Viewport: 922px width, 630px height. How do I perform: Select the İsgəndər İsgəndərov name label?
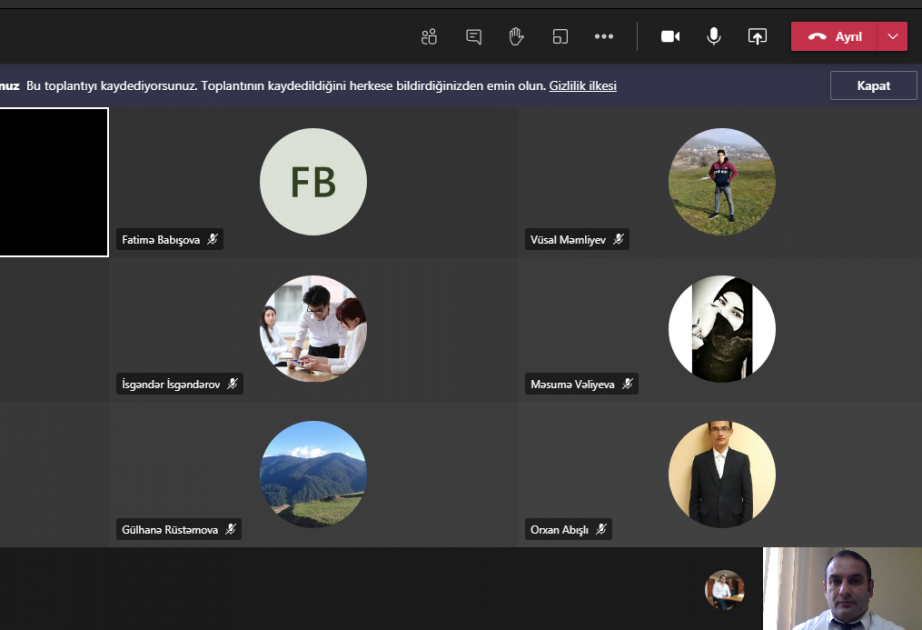point(171,384)
